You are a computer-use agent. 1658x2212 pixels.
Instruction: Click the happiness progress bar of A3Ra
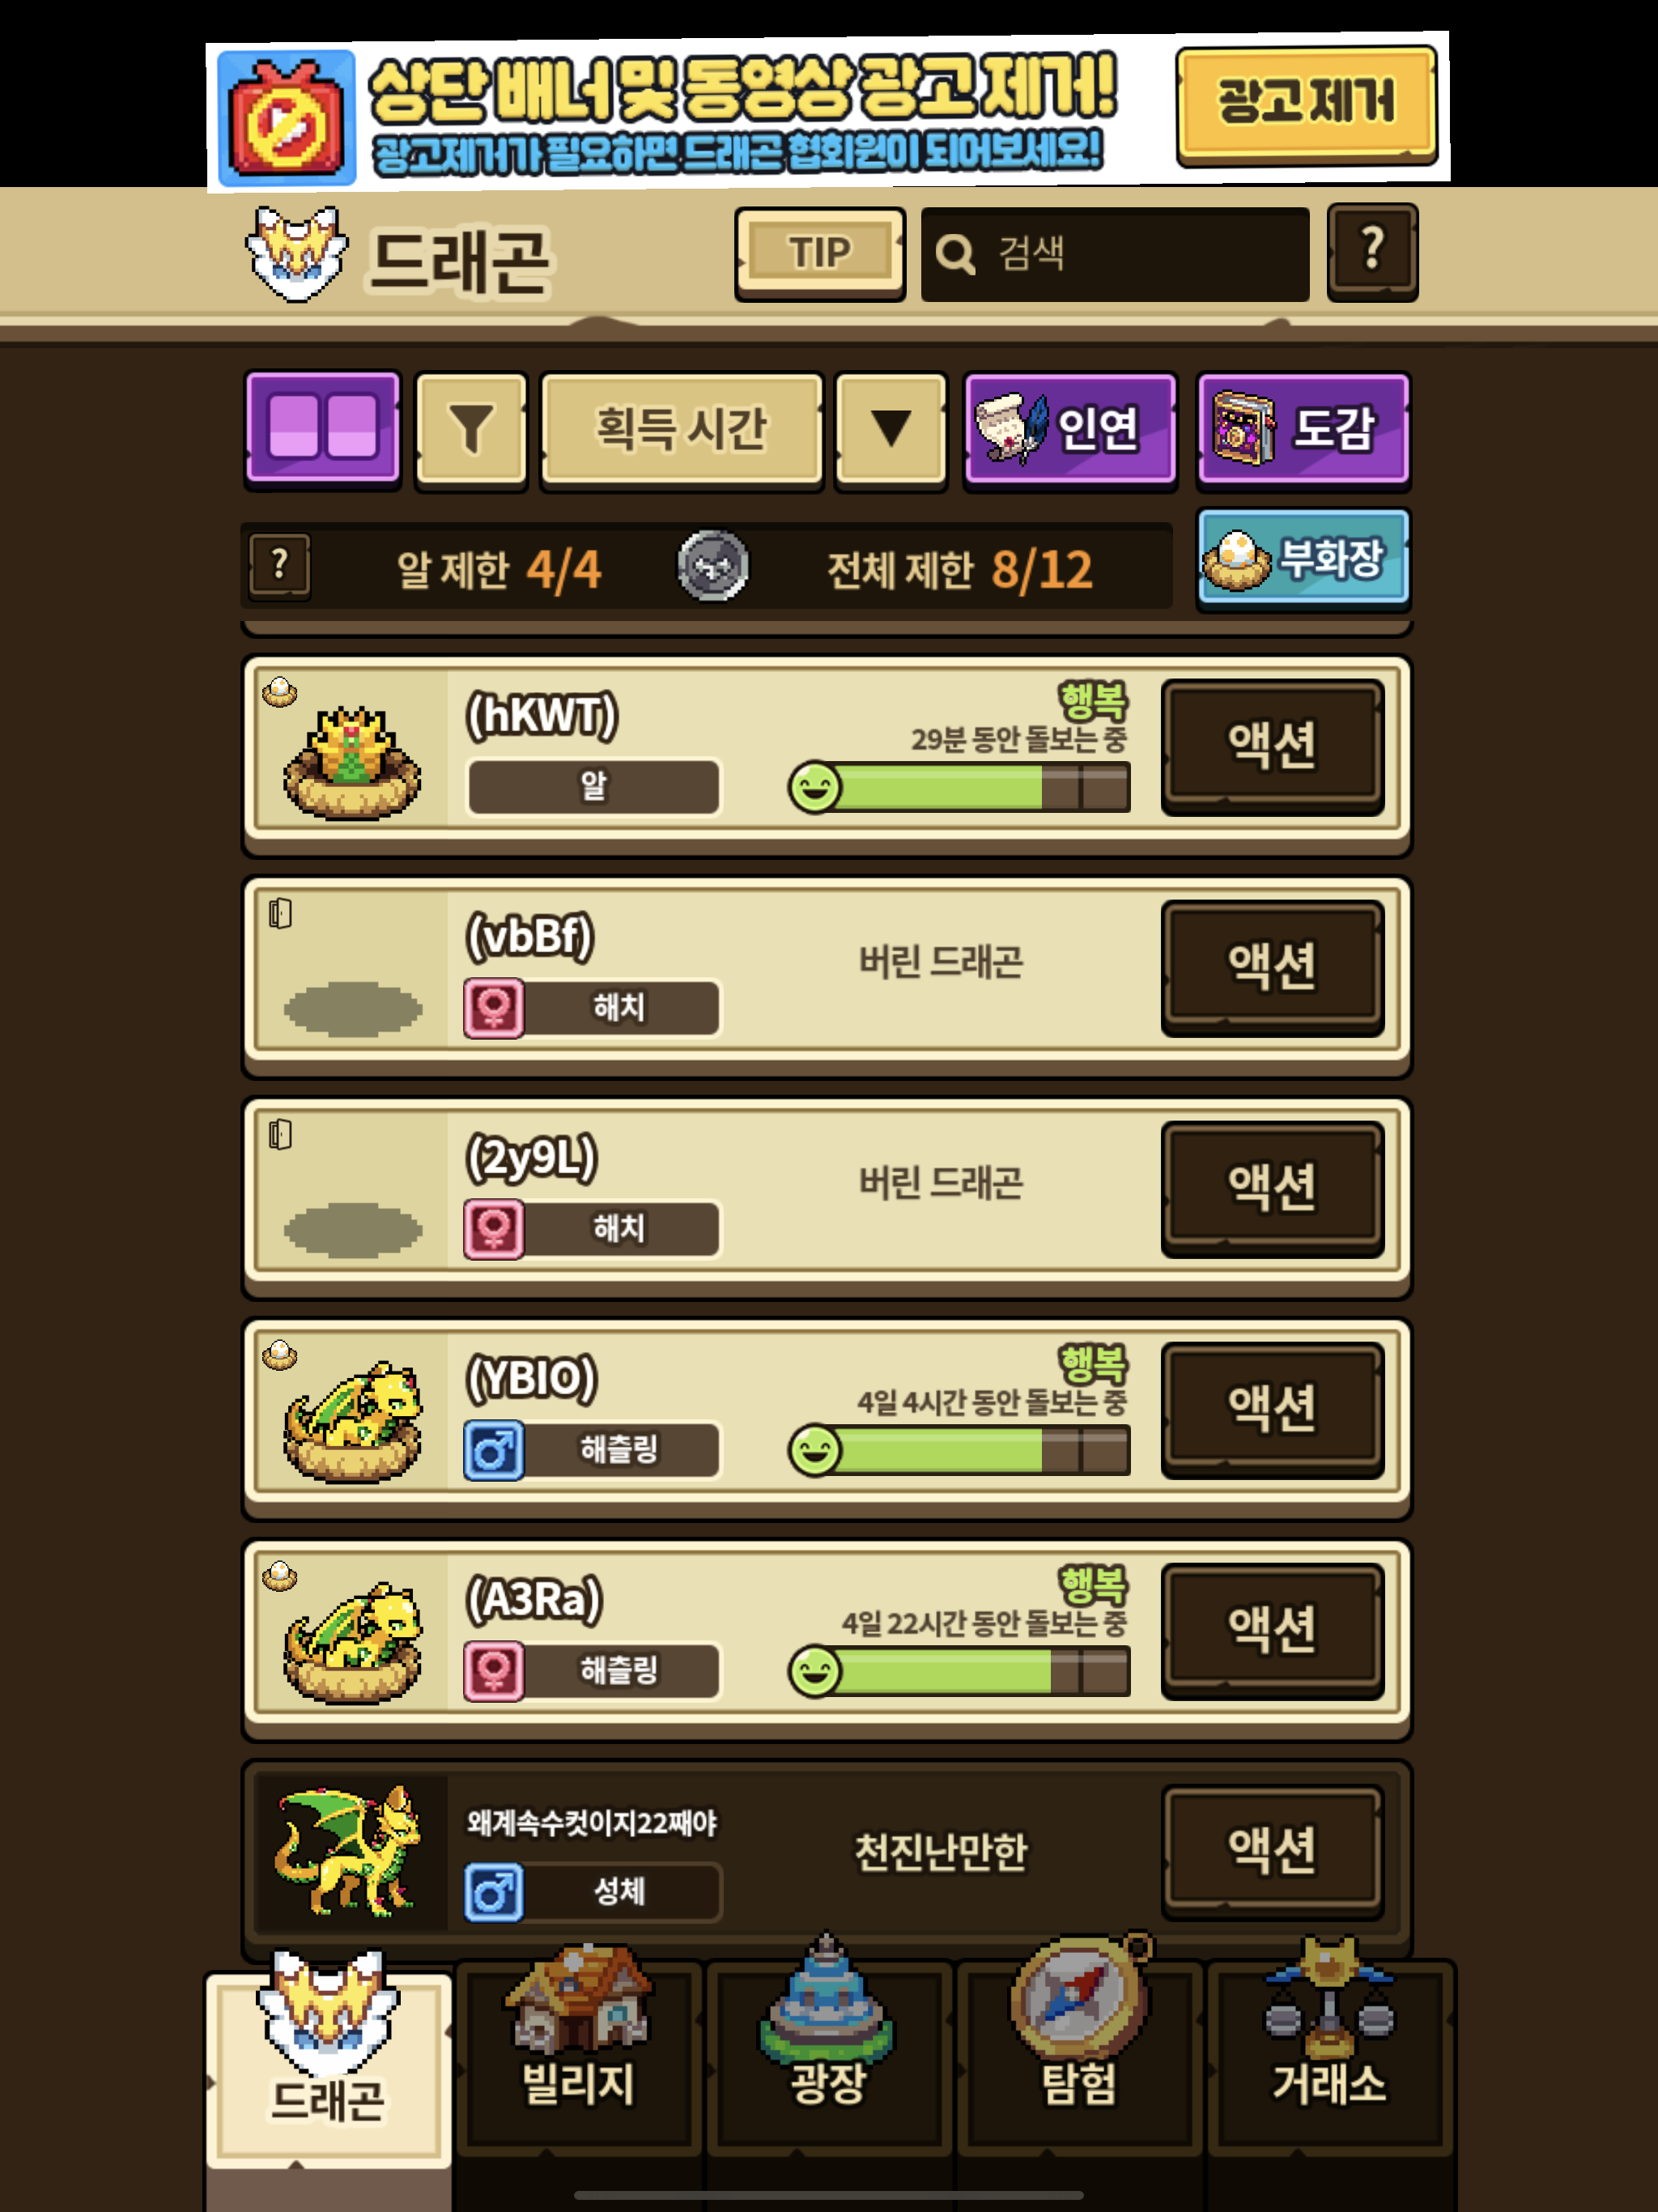959,1672
